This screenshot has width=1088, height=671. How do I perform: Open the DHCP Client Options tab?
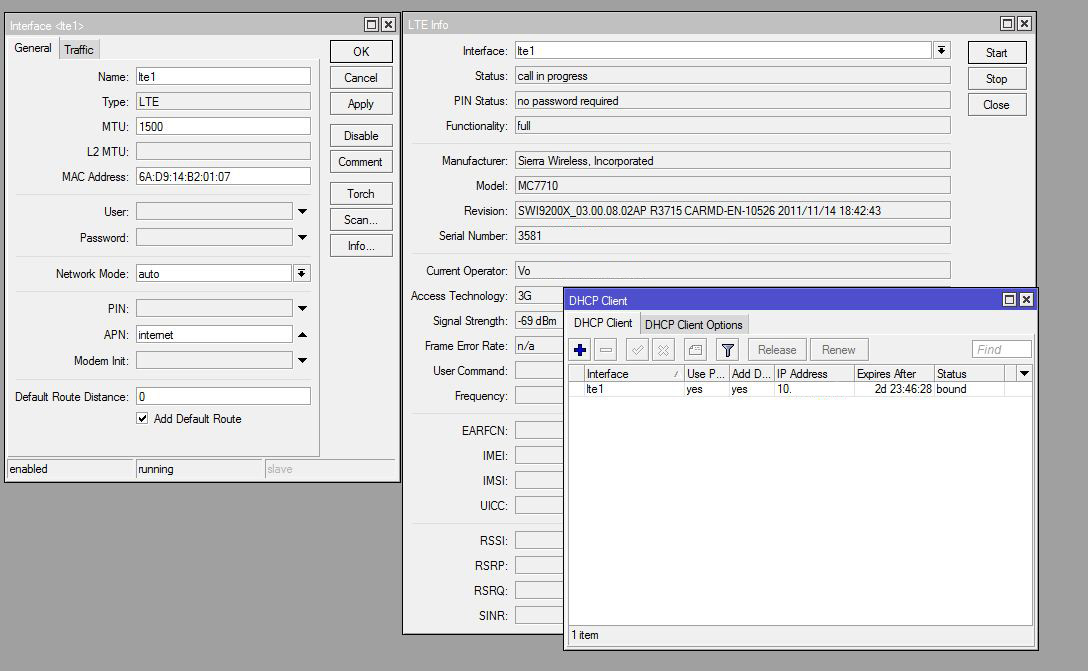[693, 325]
